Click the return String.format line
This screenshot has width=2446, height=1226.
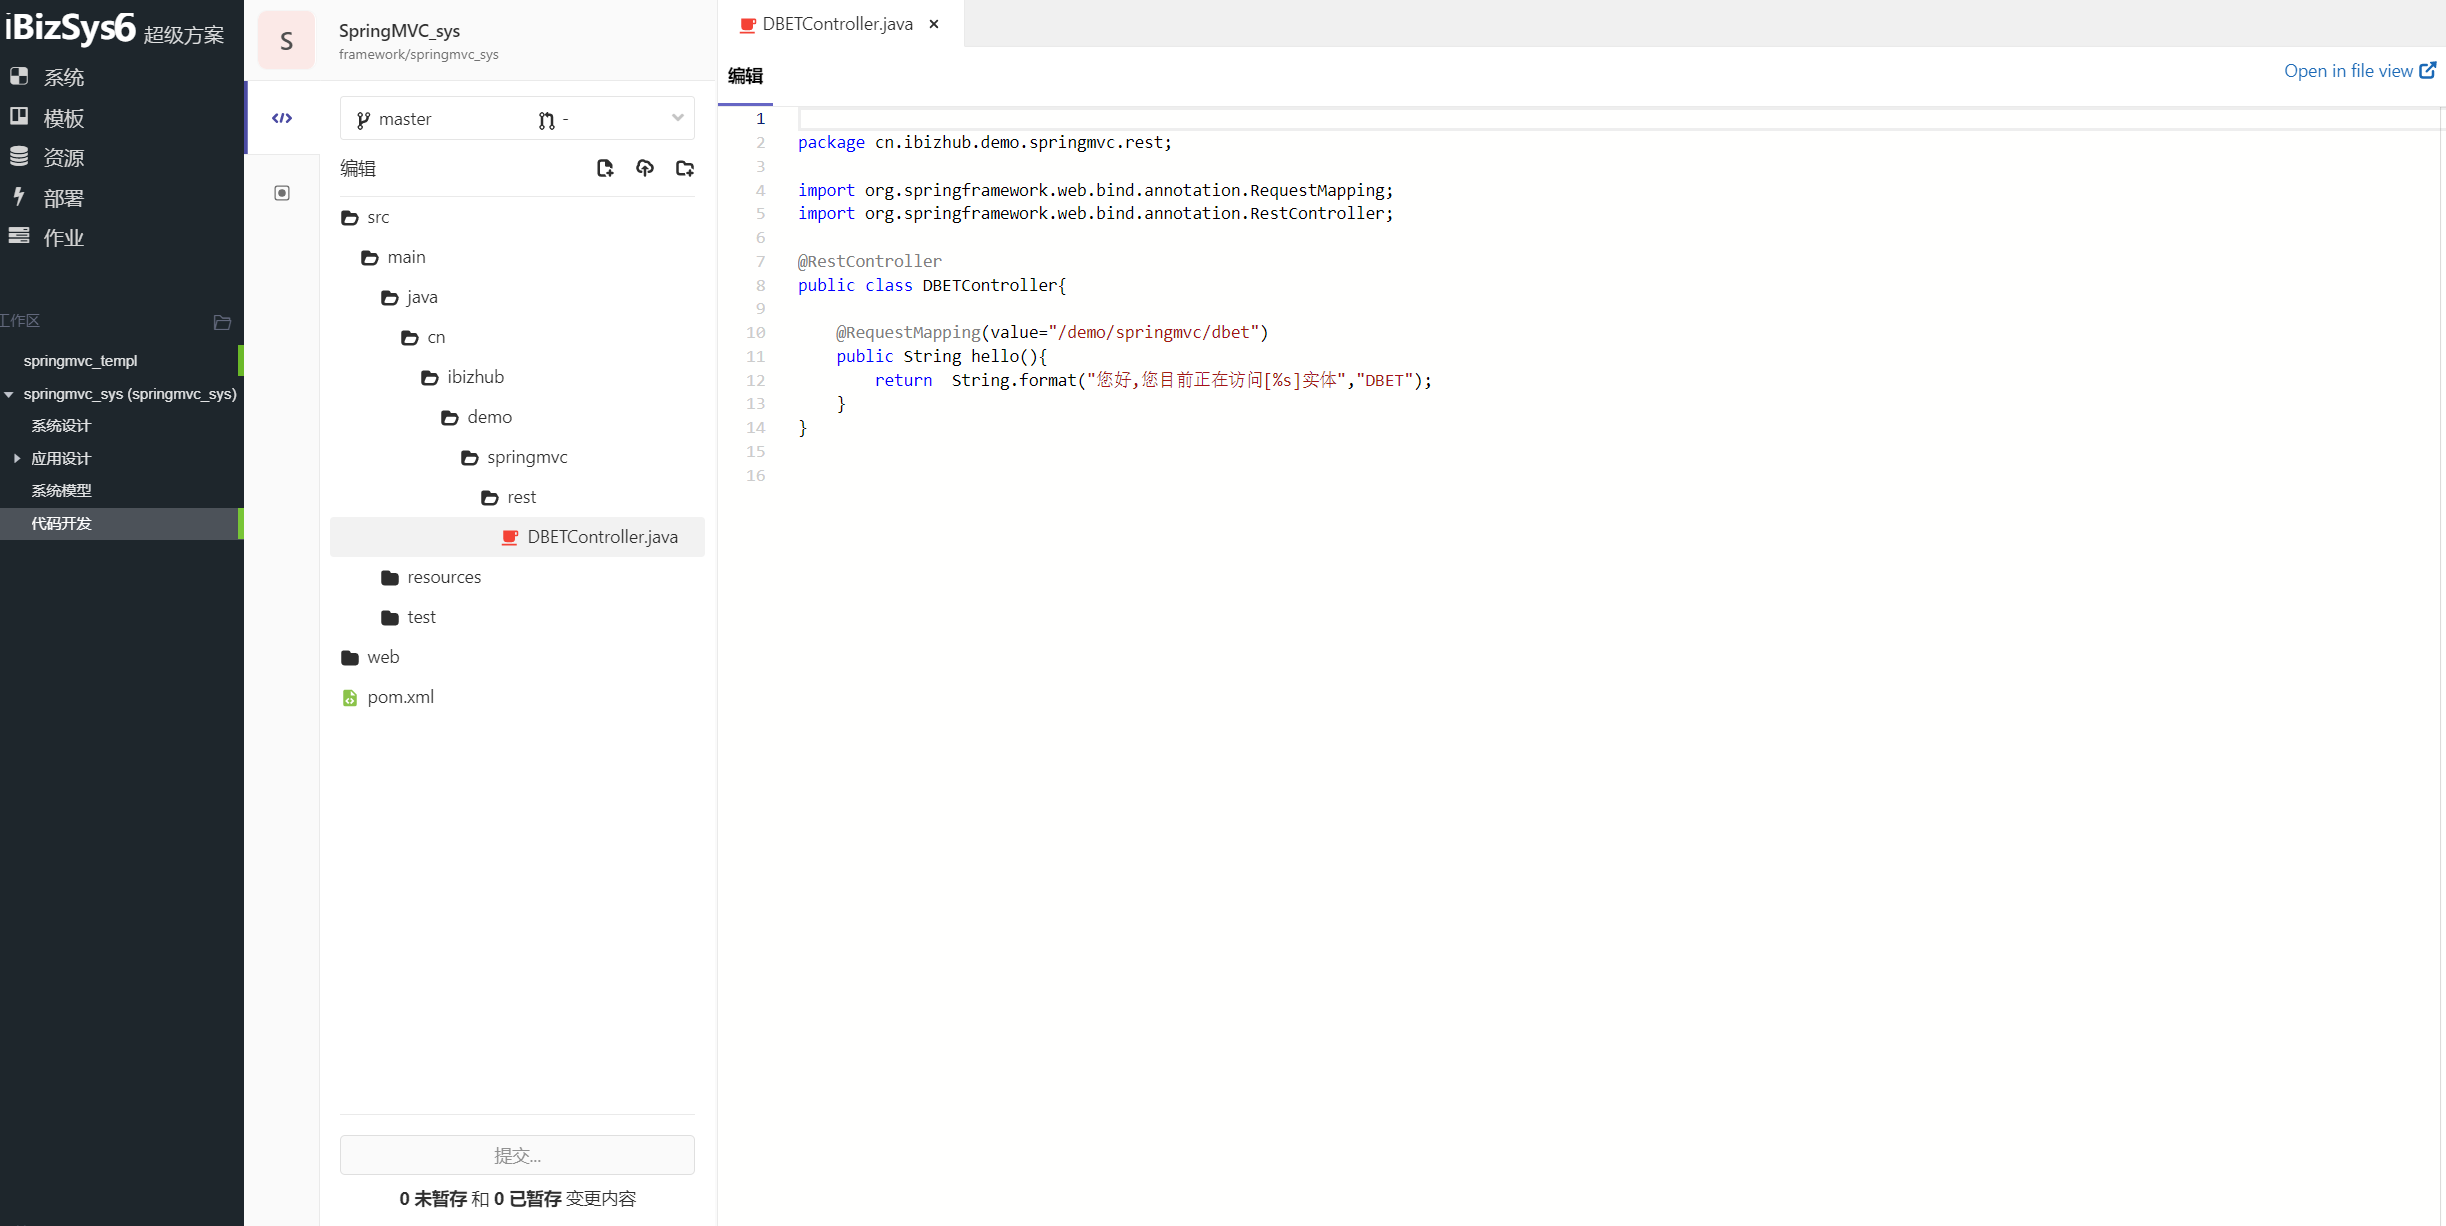(1153, 380)
